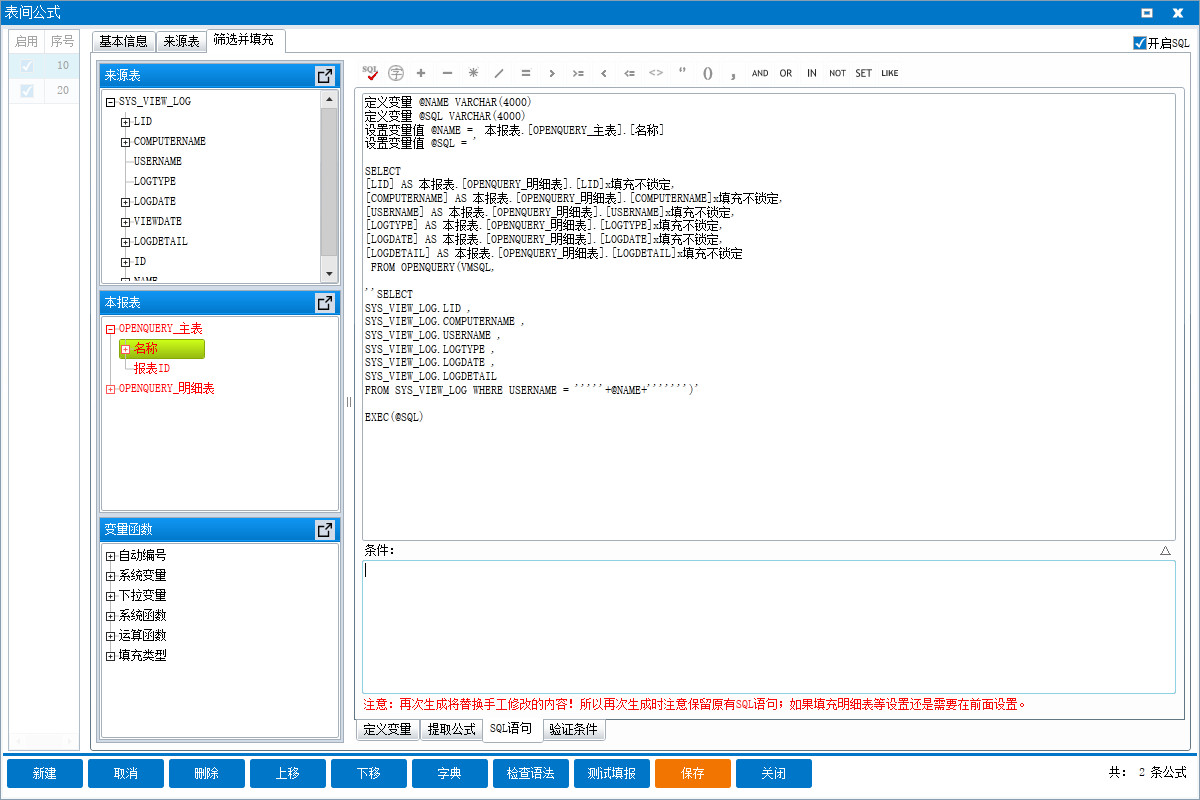Screen dimensions: 1200x800
Task: Insert the greater-than-or-equal operator
Action: 577,73
